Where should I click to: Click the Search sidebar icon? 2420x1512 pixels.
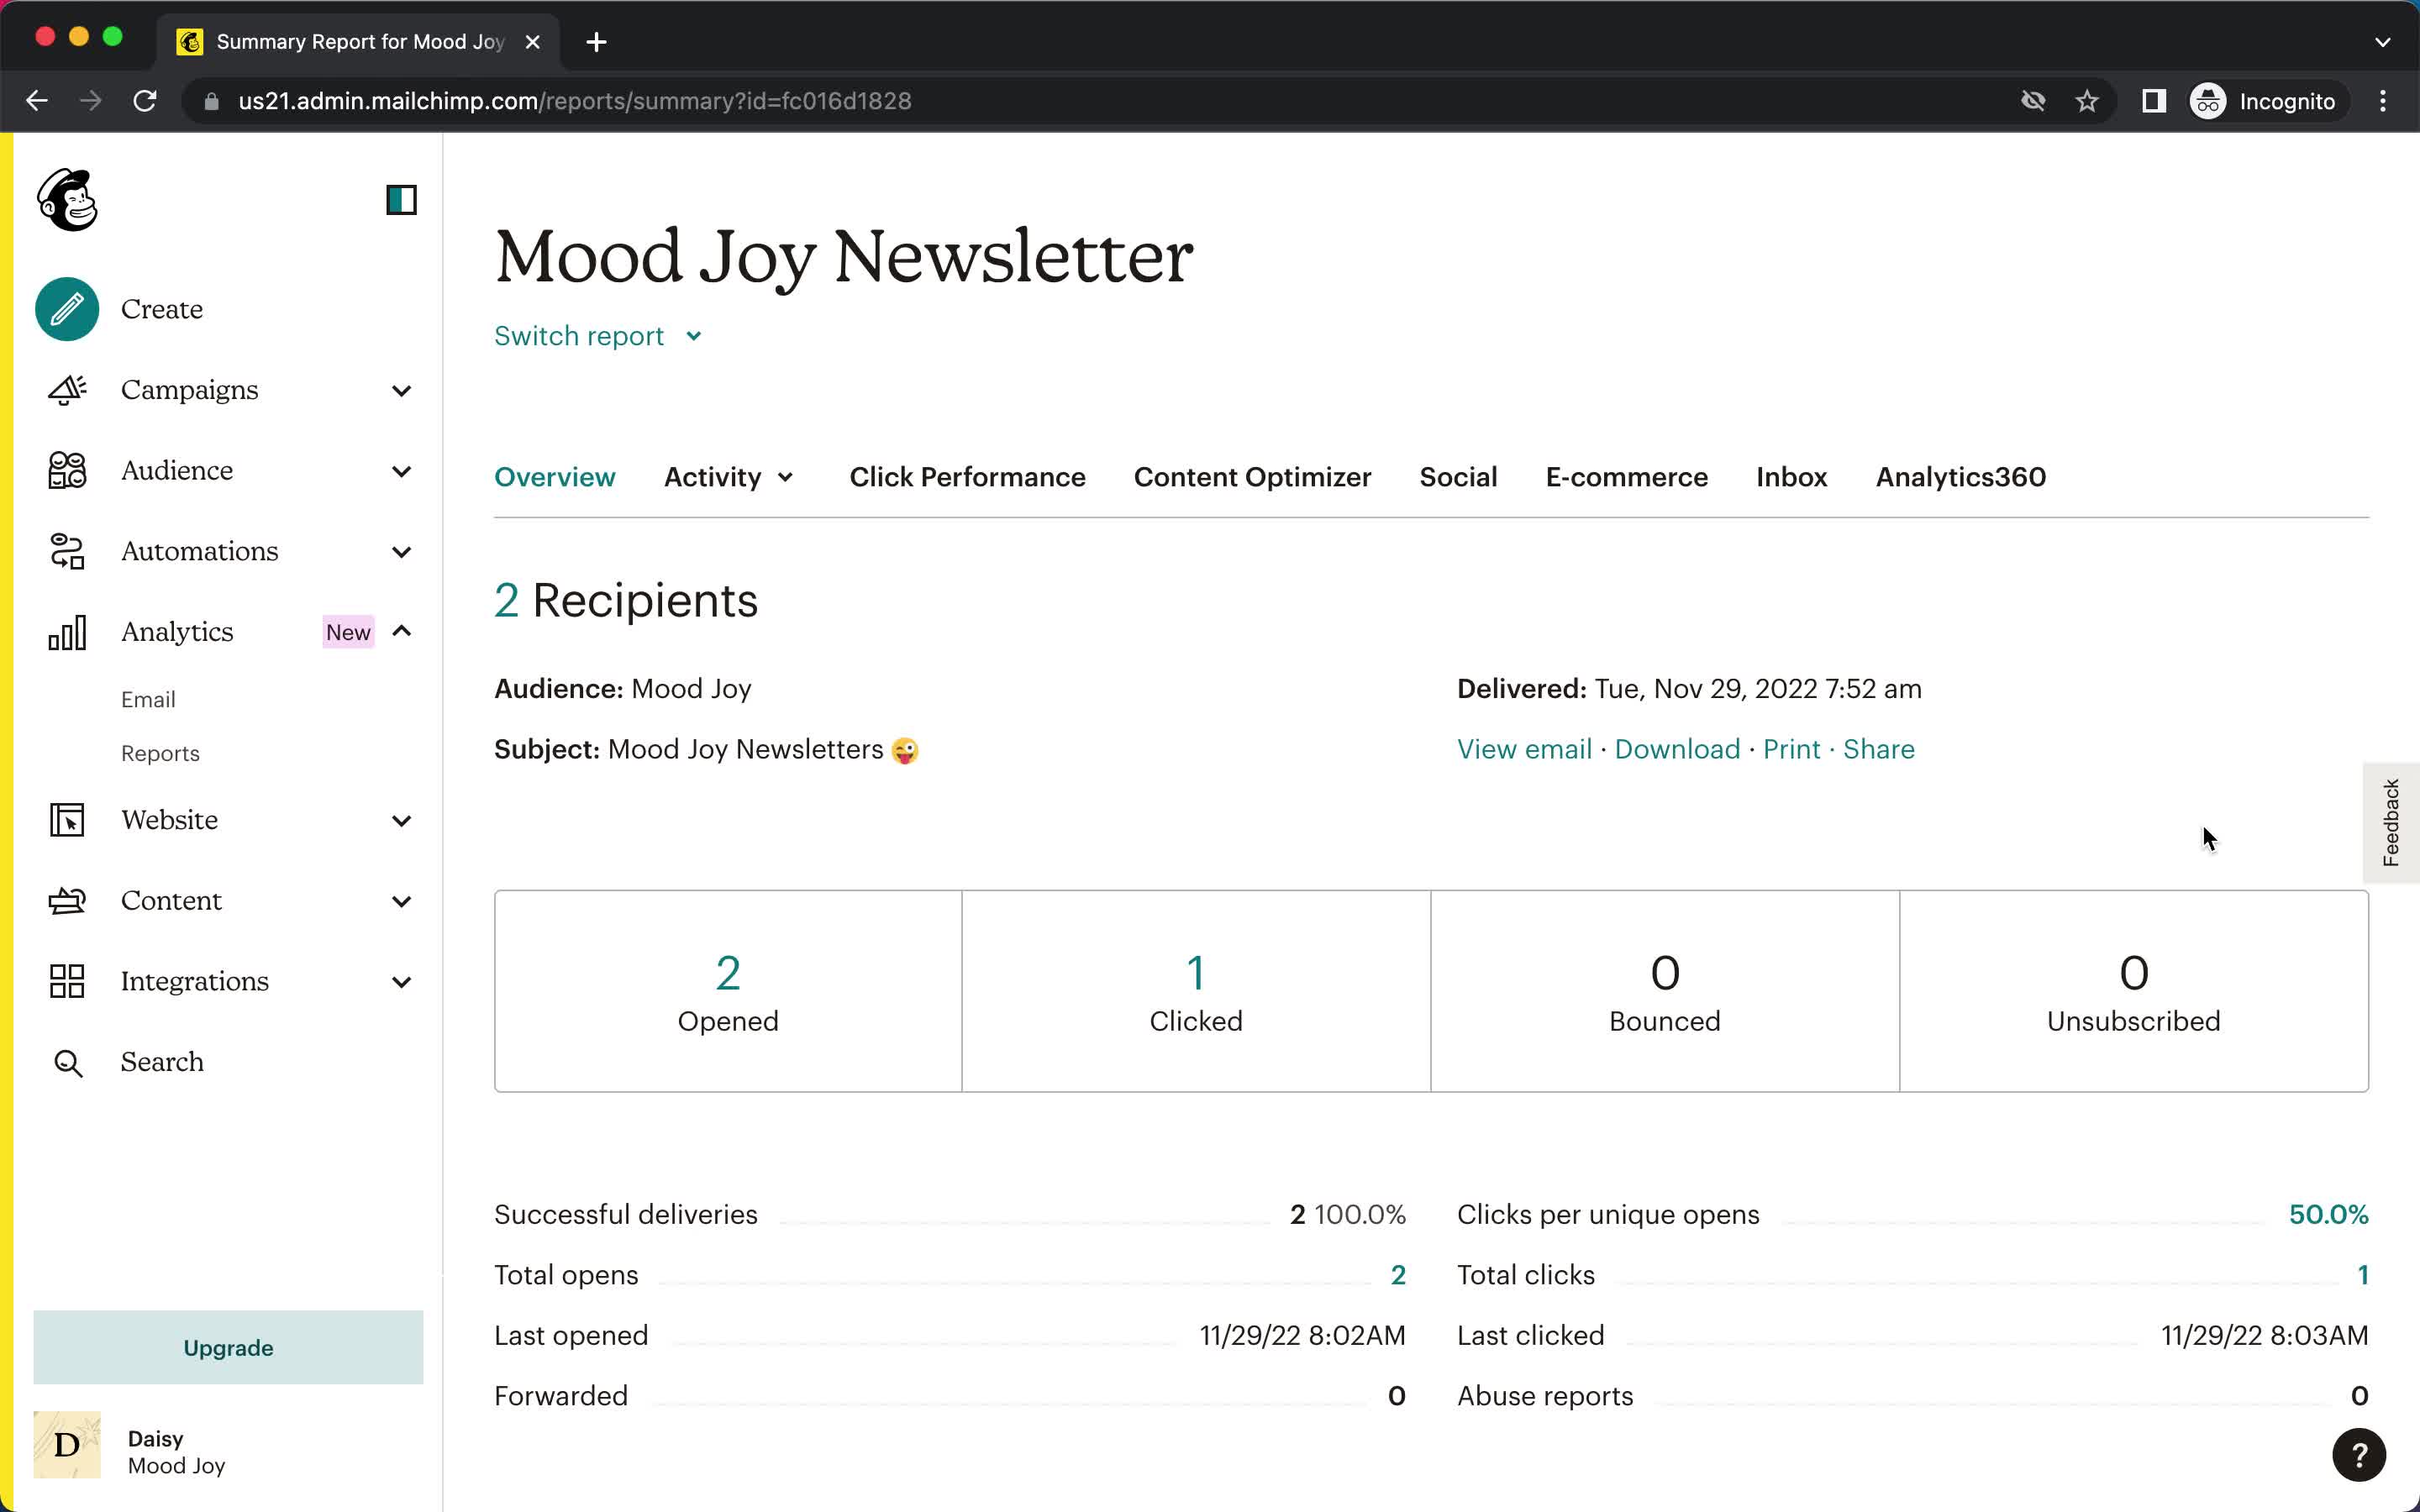tap(66, 1061)
